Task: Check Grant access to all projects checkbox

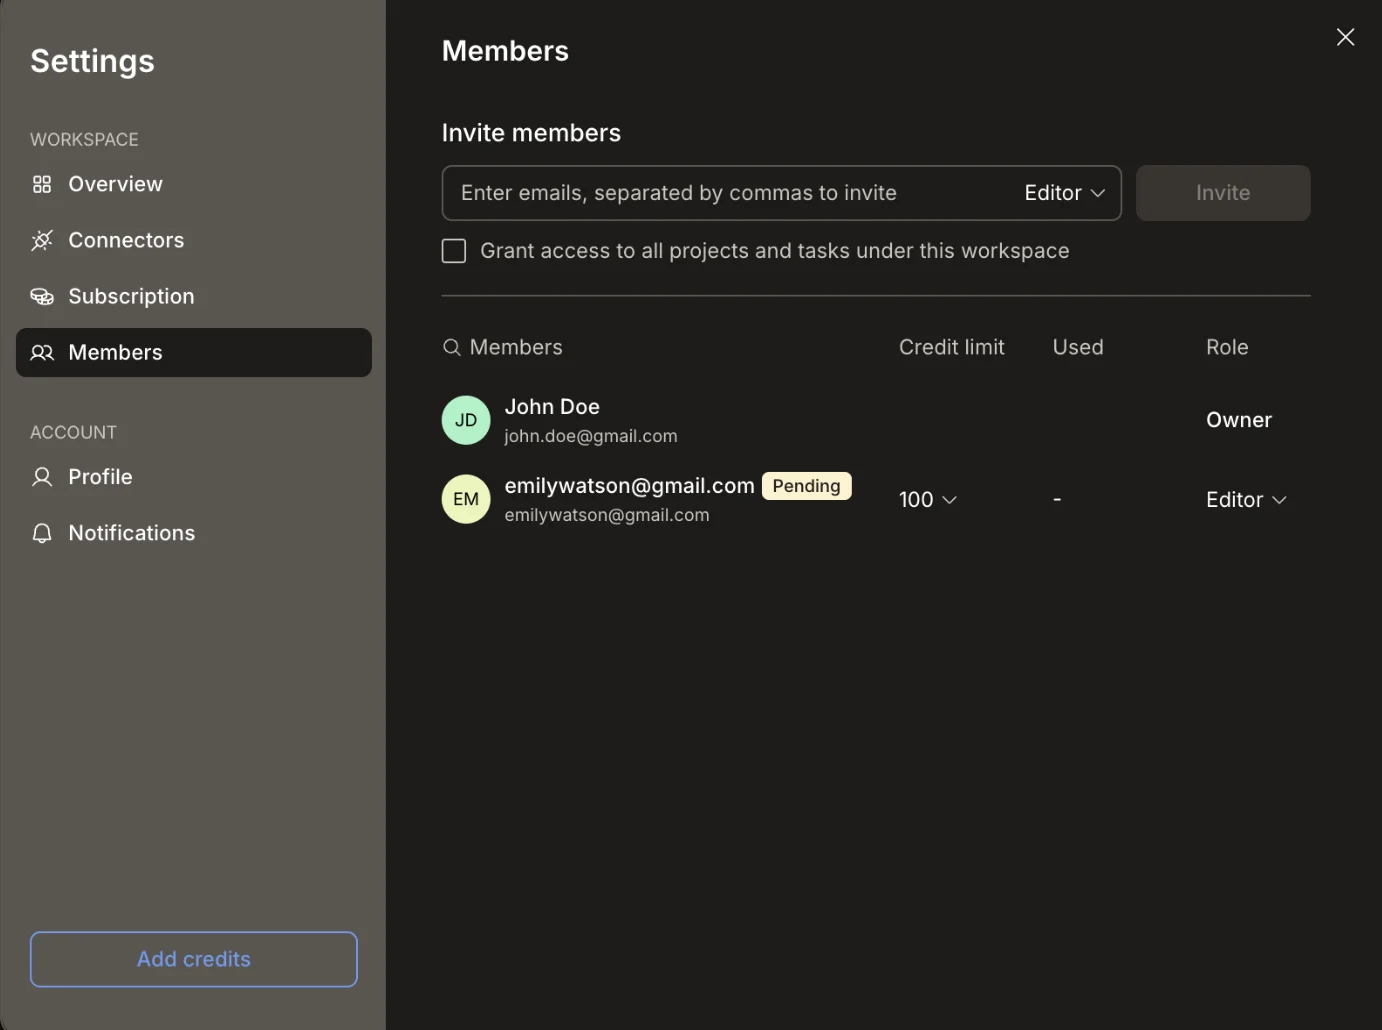Action: (454, 251)
